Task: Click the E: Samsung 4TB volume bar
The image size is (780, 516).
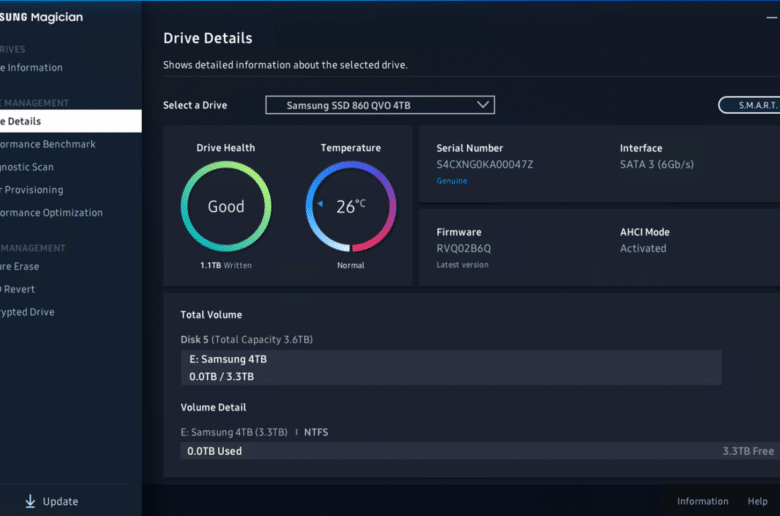Action: coord(451,368)
